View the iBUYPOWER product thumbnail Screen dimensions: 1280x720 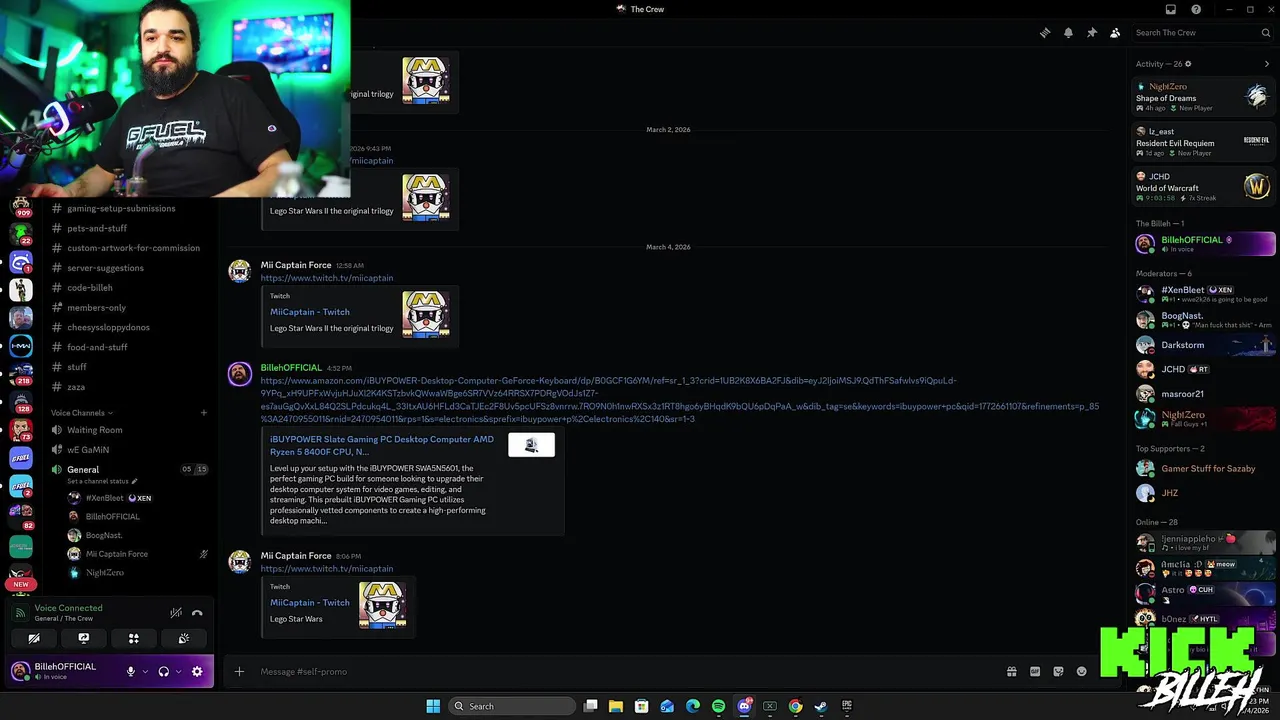tap(531, 445)
